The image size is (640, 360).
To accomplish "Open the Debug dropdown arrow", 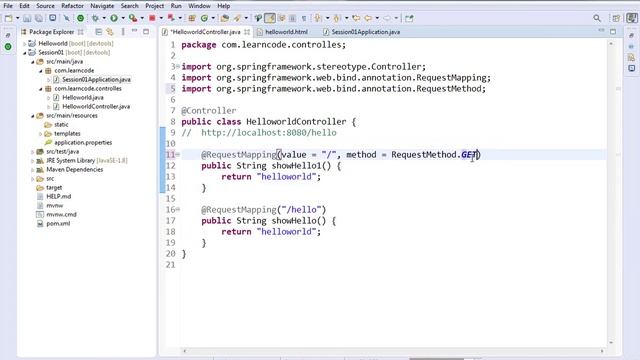I will (x=104, y=18).
